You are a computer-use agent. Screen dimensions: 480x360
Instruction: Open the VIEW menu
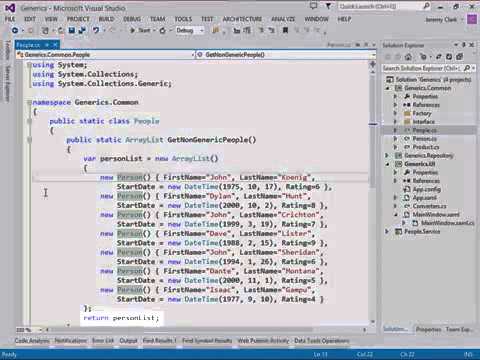[51, 19]
